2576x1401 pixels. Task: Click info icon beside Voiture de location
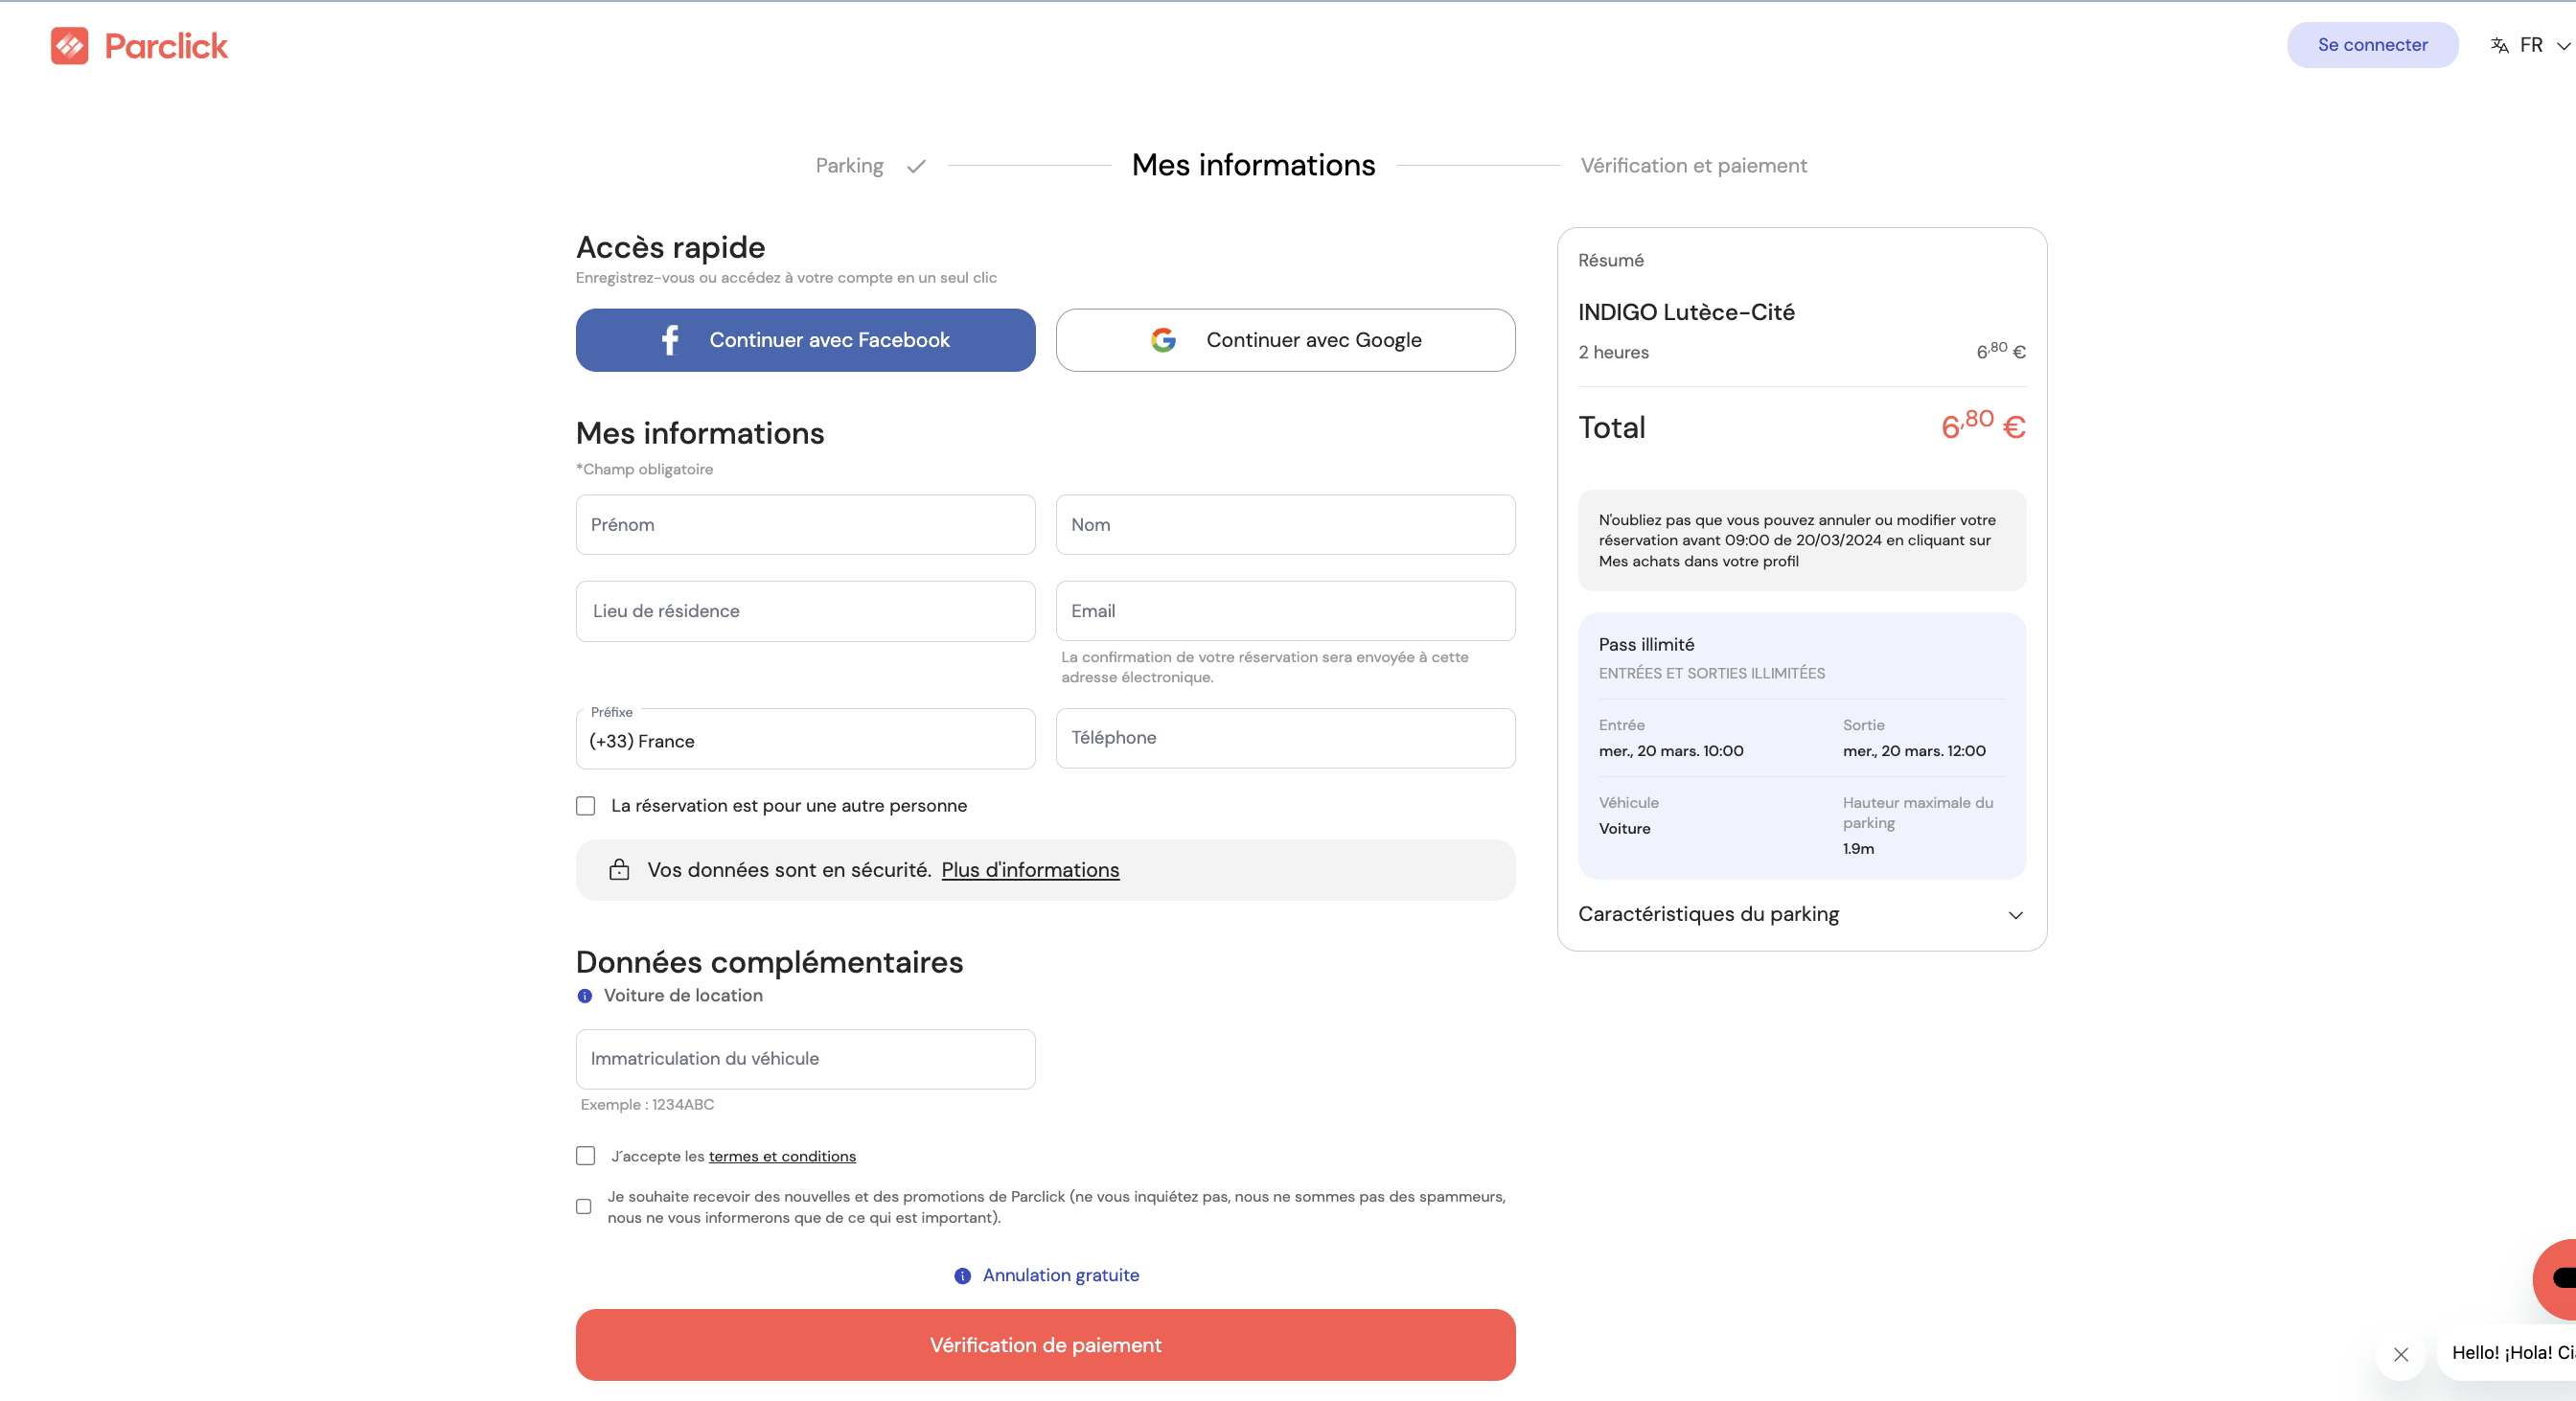click(585, 996)
